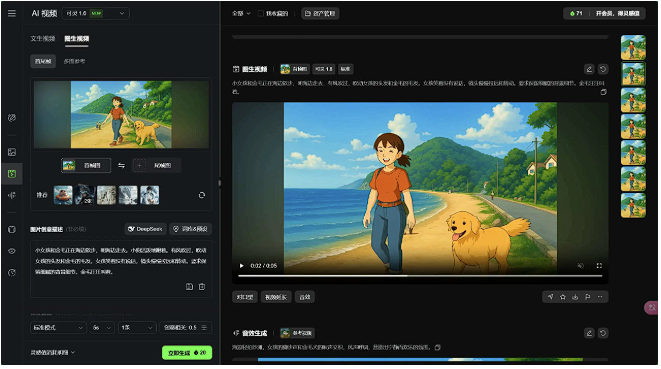Mute the video player audio
The image size is (661, 369).
click(580, 266)
